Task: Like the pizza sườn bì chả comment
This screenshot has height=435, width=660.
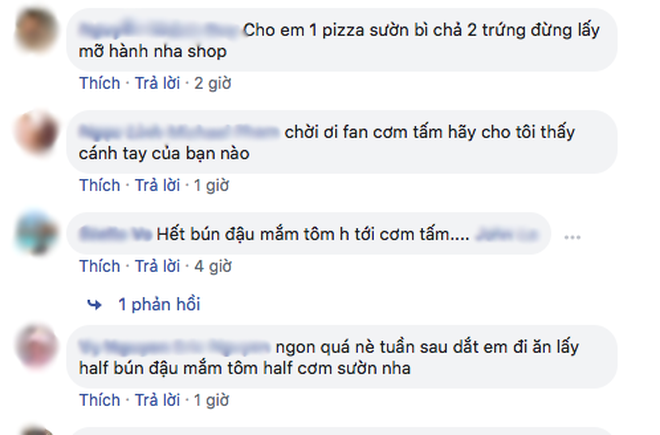Action: (100, 83)
